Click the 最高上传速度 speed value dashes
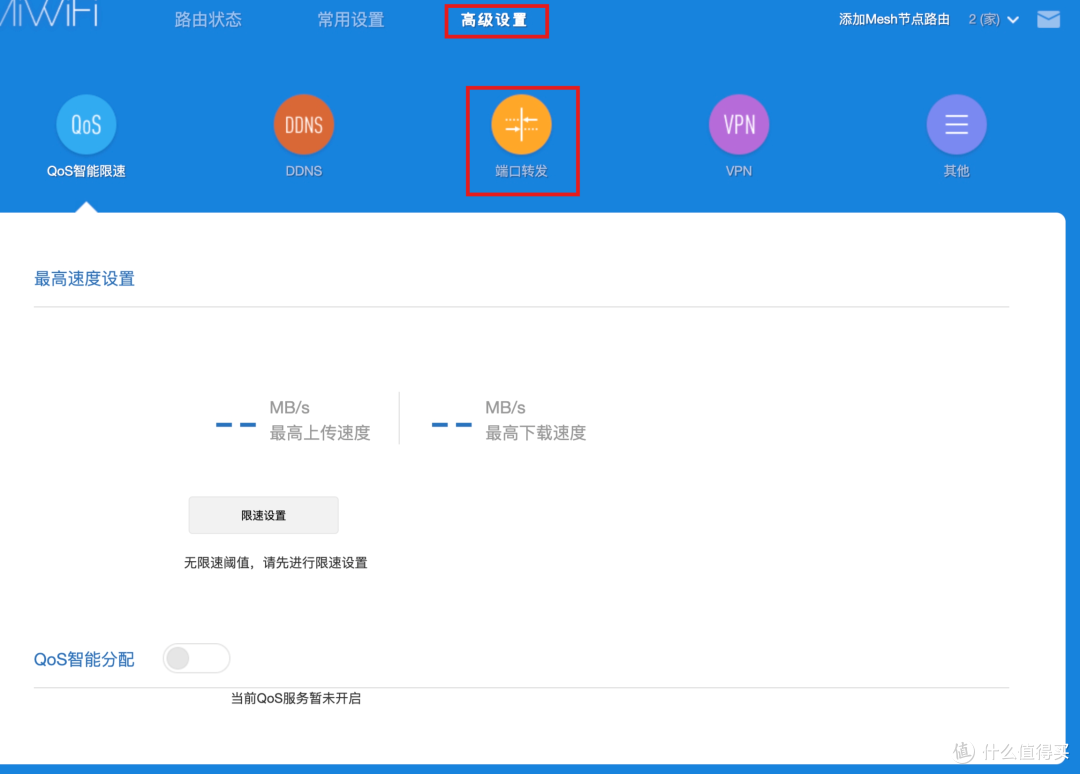 [235, 424]
